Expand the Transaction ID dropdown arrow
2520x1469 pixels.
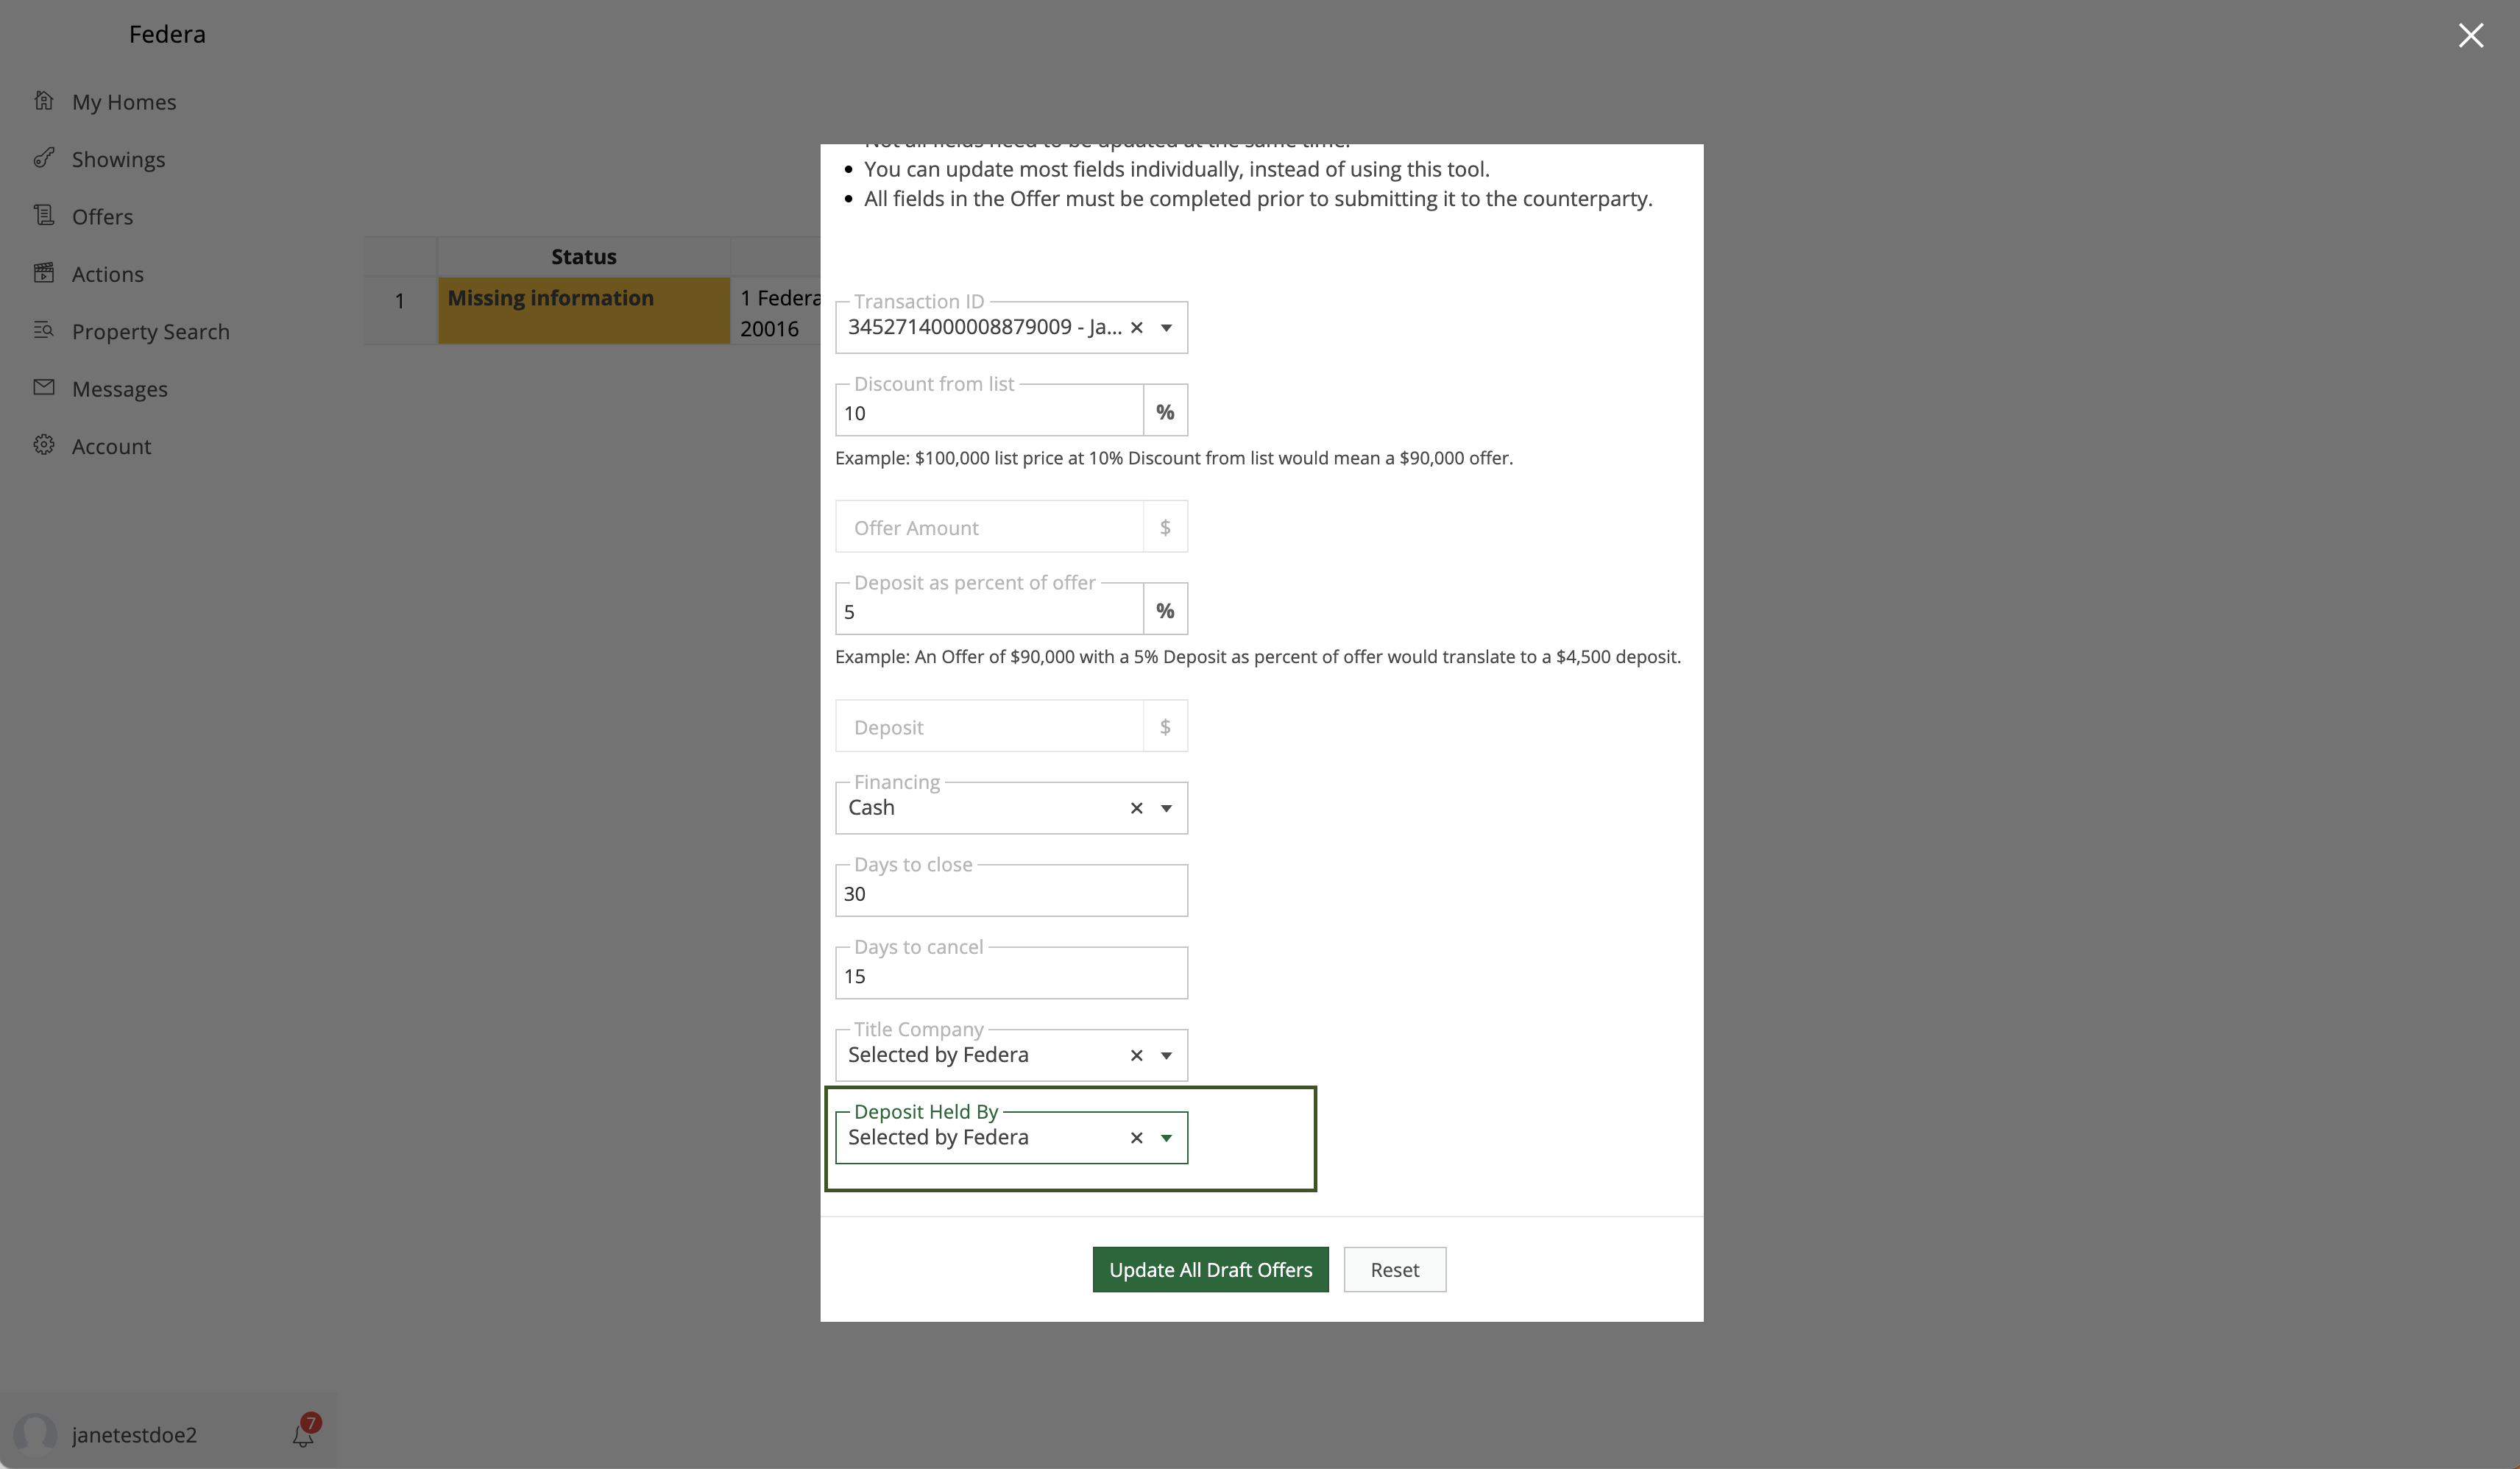click(1166, 328)
